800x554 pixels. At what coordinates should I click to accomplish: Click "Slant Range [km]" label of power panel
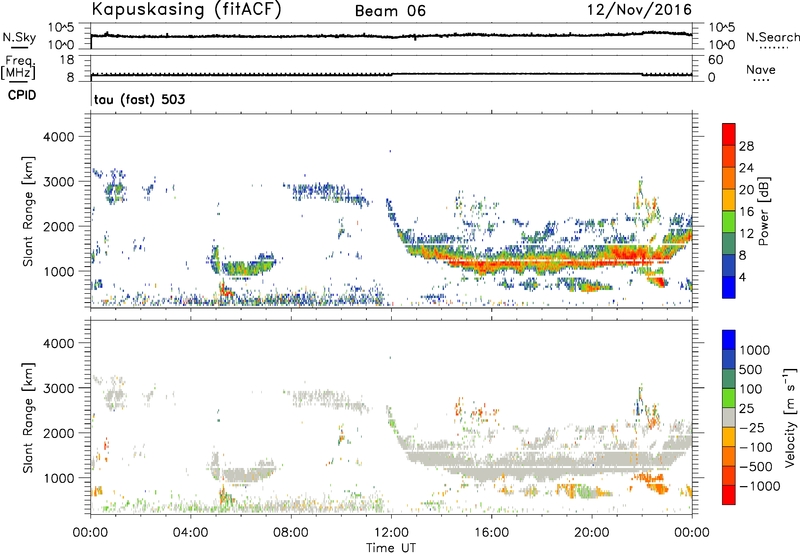click(x=28, y=211)
